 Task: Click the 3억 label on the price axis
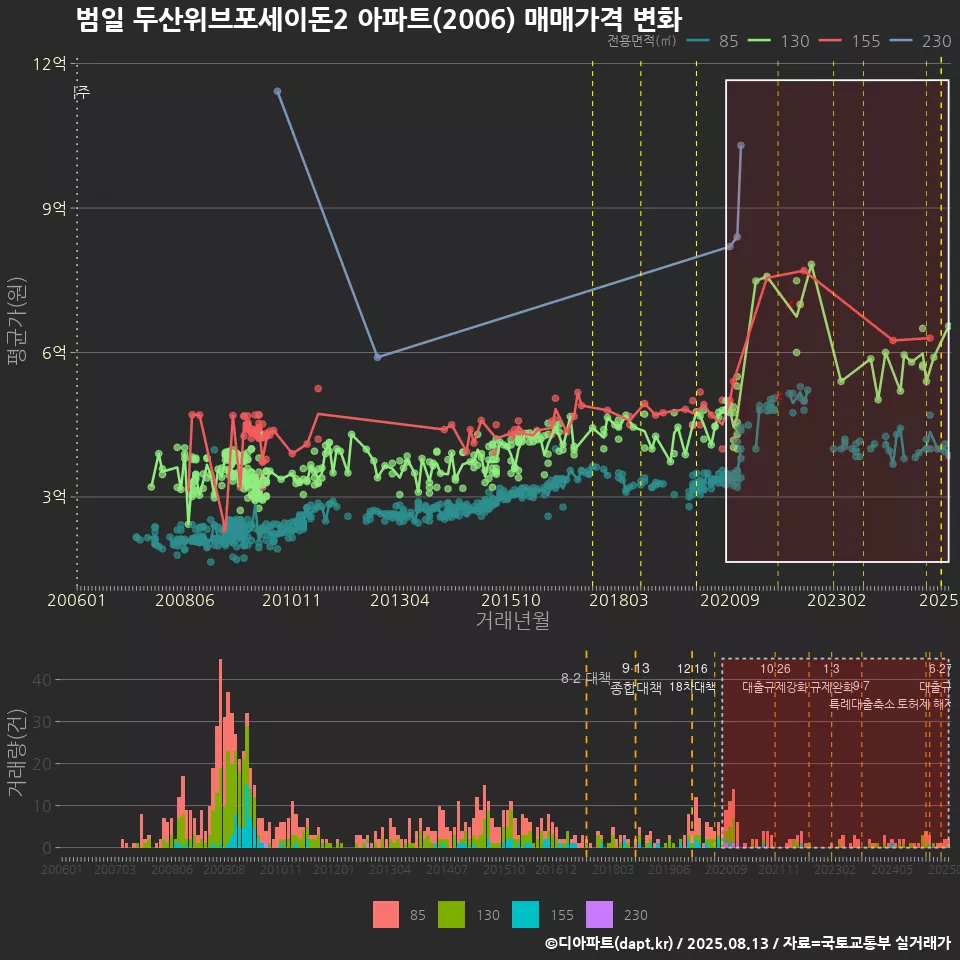tap(54, 497)
